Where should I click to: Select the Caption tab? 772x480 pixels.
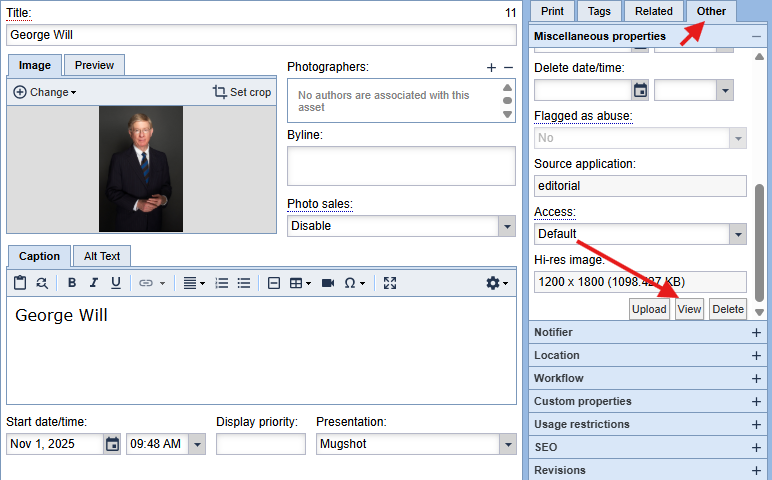coord(39,256)
